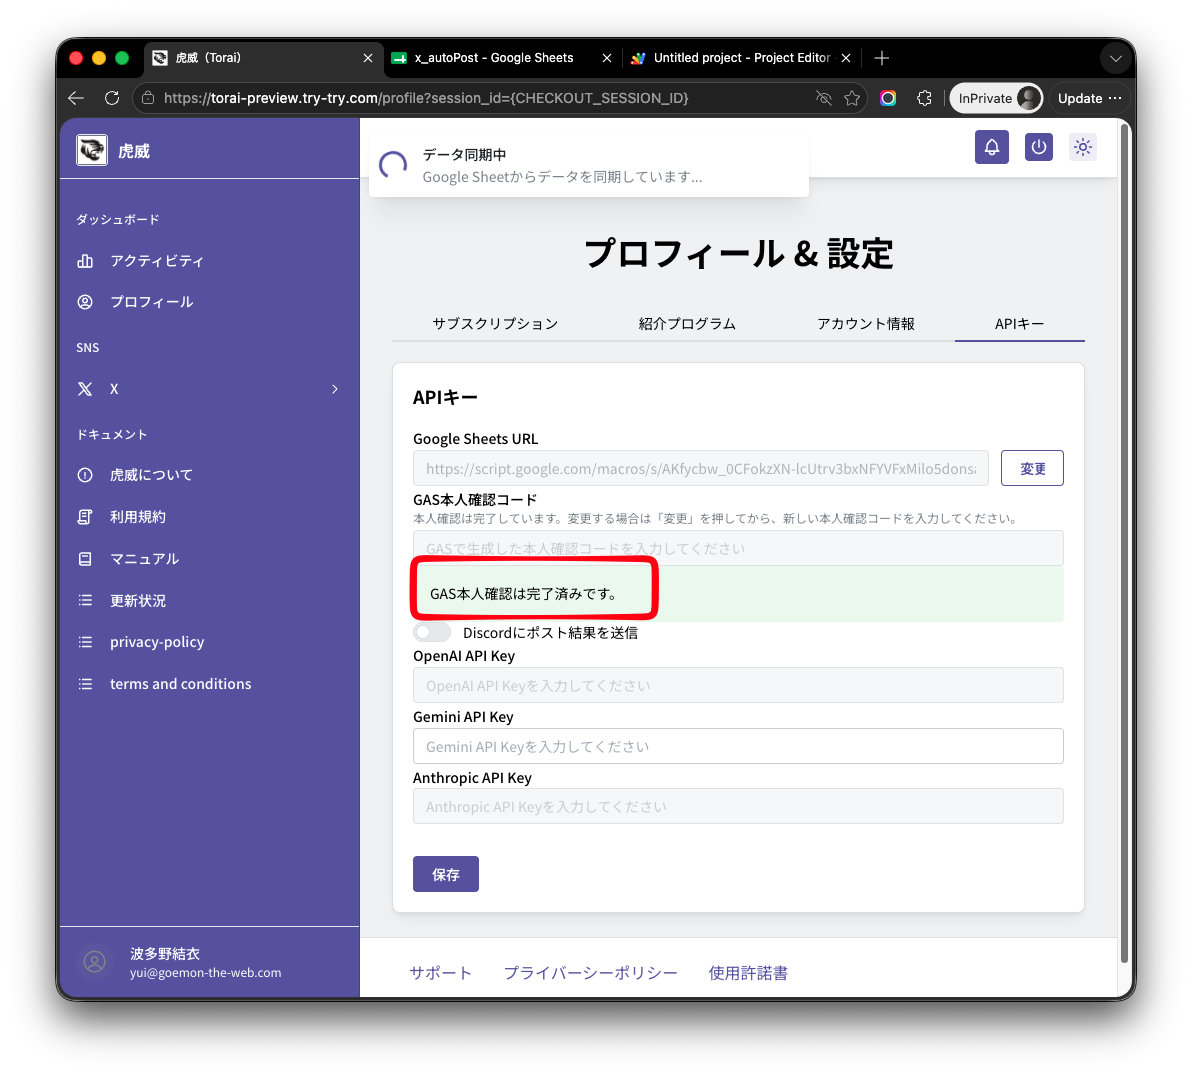View site info lock icon in address bar
1192x1075 pixels.
click(x=148, y=98)
